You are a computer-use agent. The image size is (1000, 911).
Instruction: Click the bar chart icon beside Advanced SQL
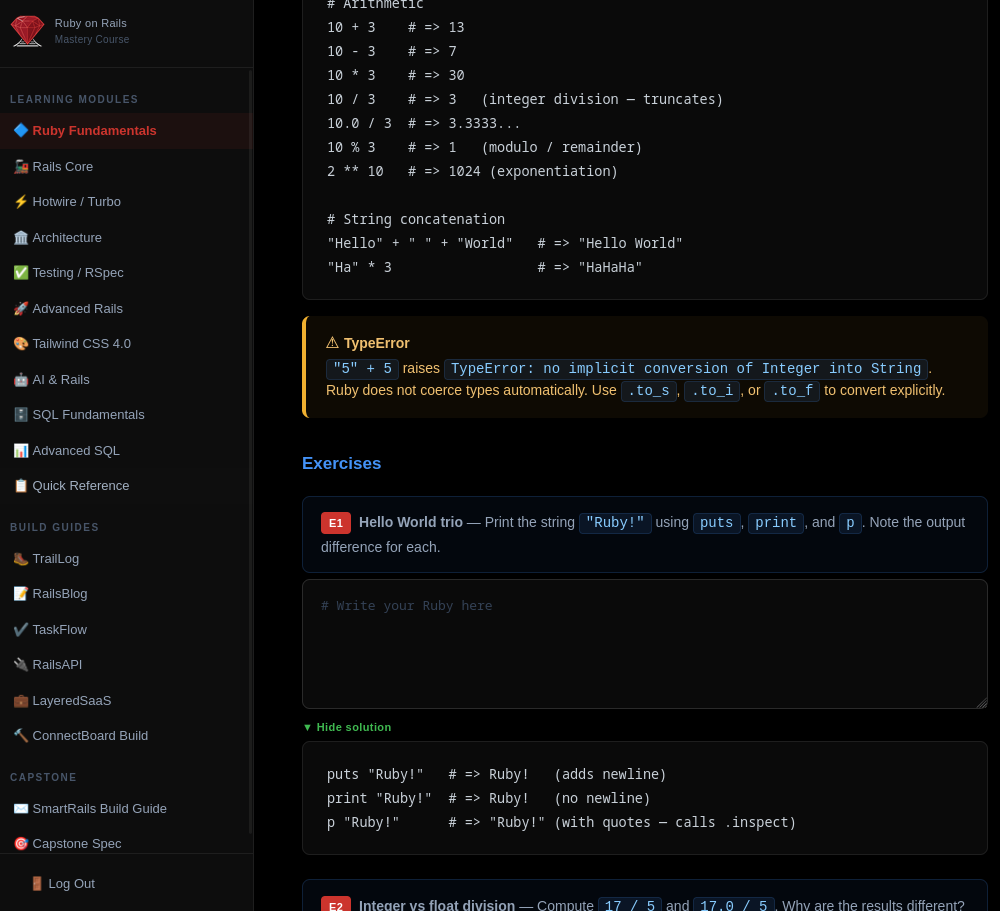(21, 450)
